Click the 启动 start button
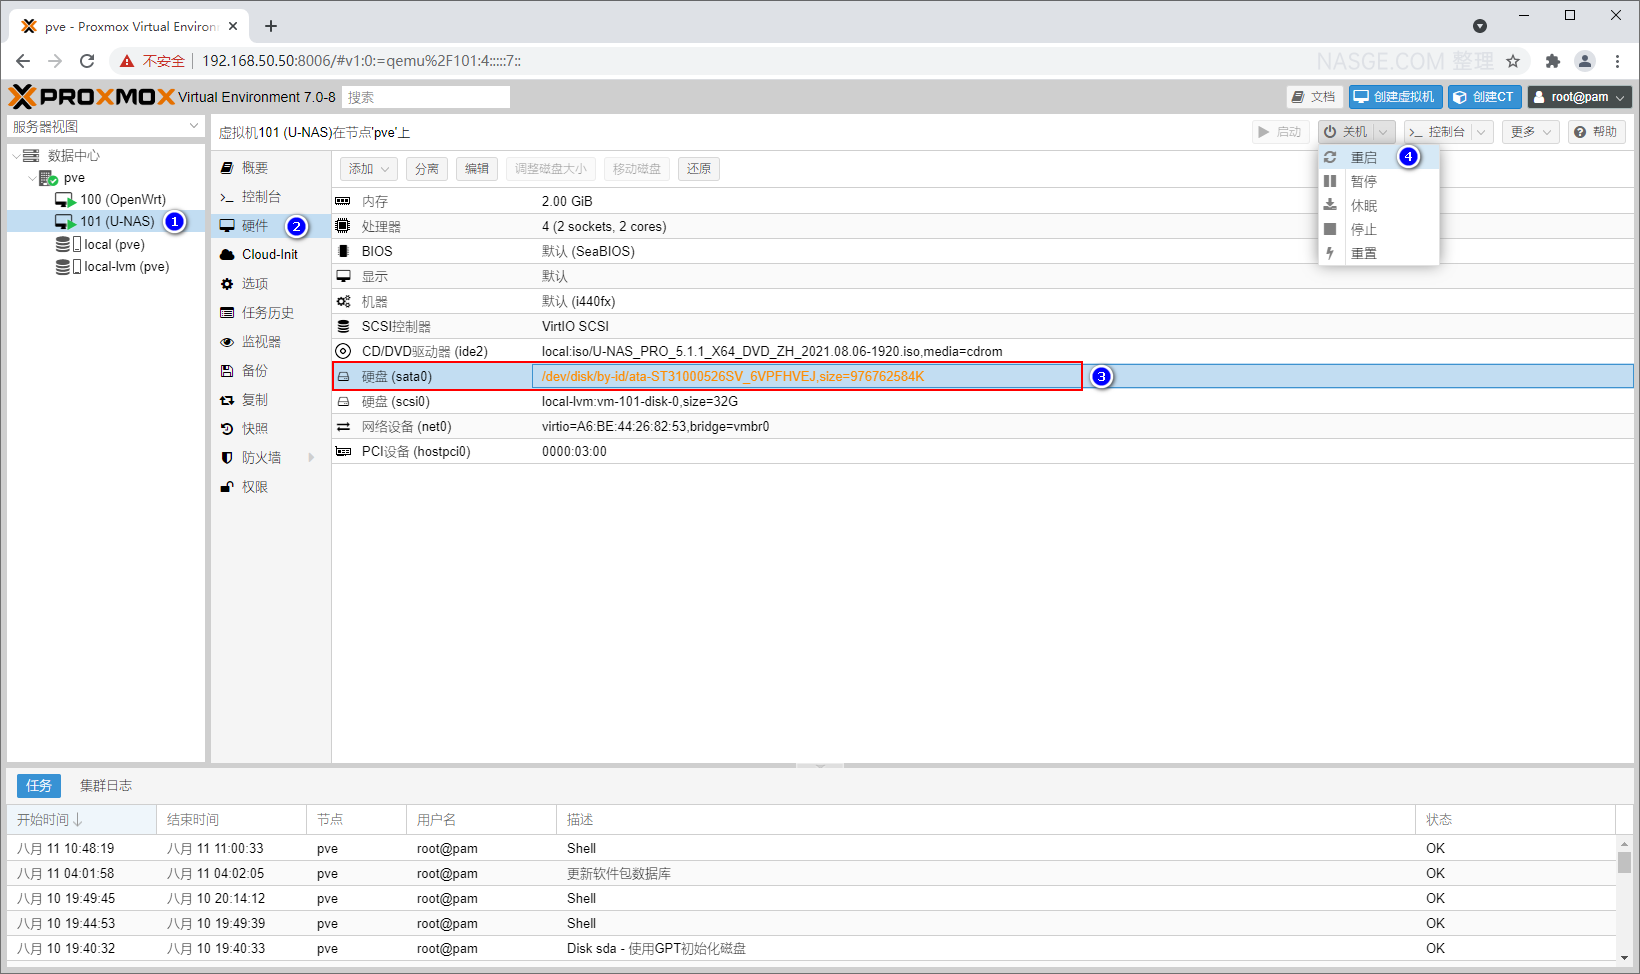This screenshot has width=1640, height=974. 1280,132
